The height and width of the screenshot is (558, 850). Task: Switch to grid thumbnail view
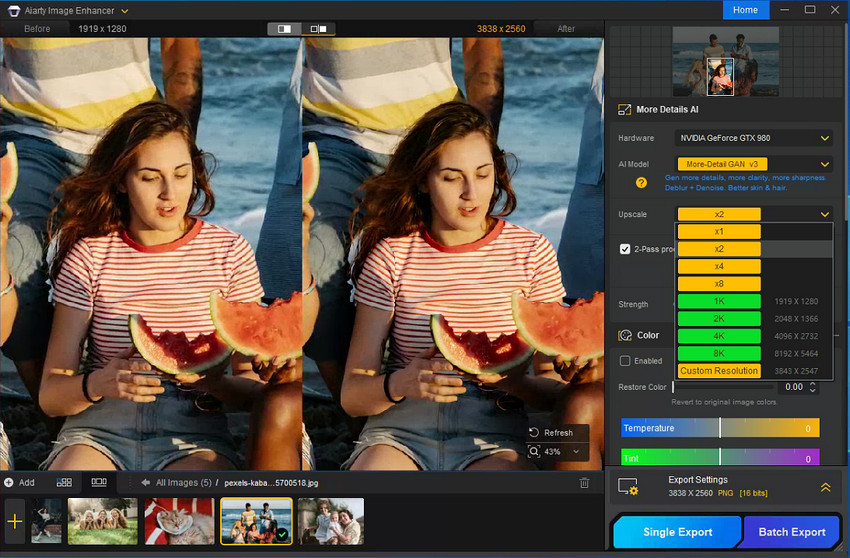tap(64, 482)
